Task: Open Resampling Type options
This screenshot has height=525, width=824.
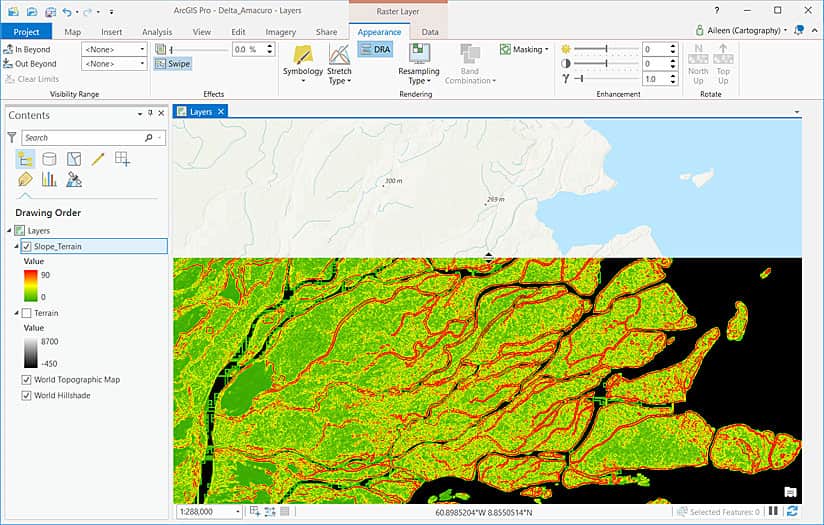Action: [x=418, y=64]
